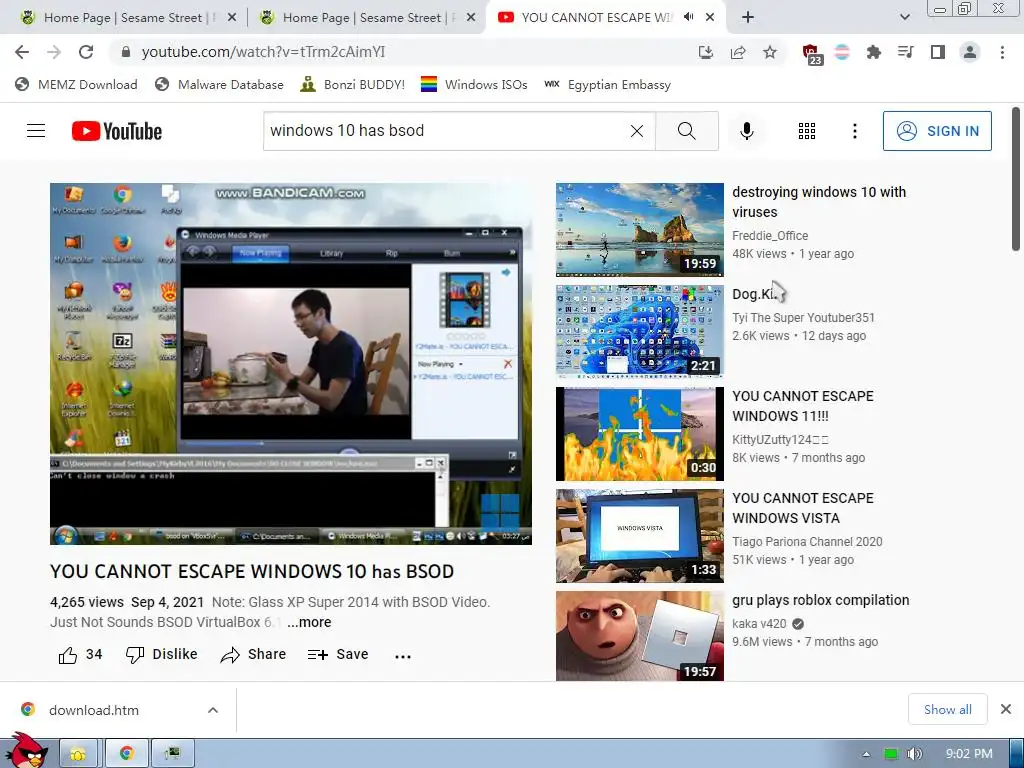Image resolution: width=1024 pixels, height=768 pixels.
Task: Open Freddie_Office channel name
Action: pos(770,236)
